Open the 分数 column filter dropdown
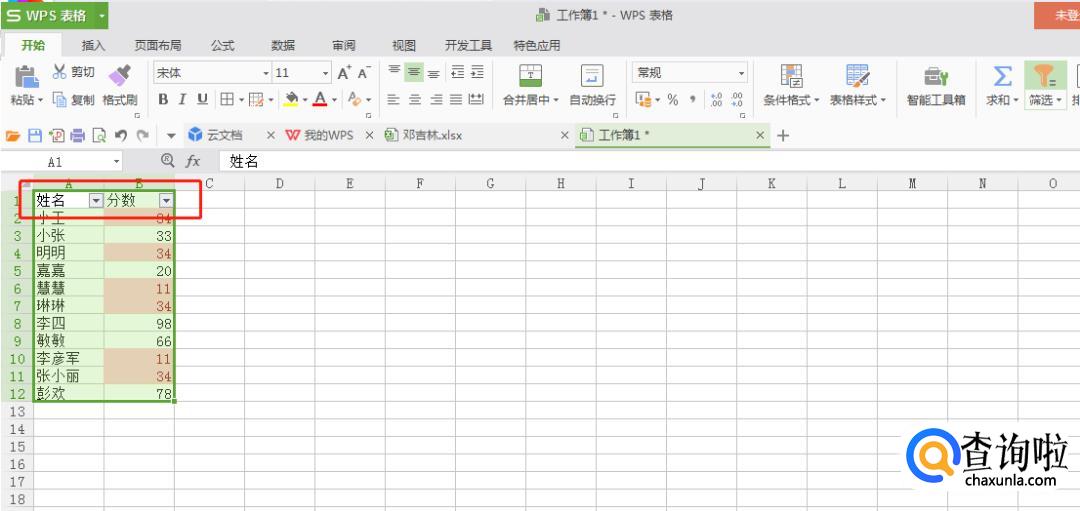 165,200
